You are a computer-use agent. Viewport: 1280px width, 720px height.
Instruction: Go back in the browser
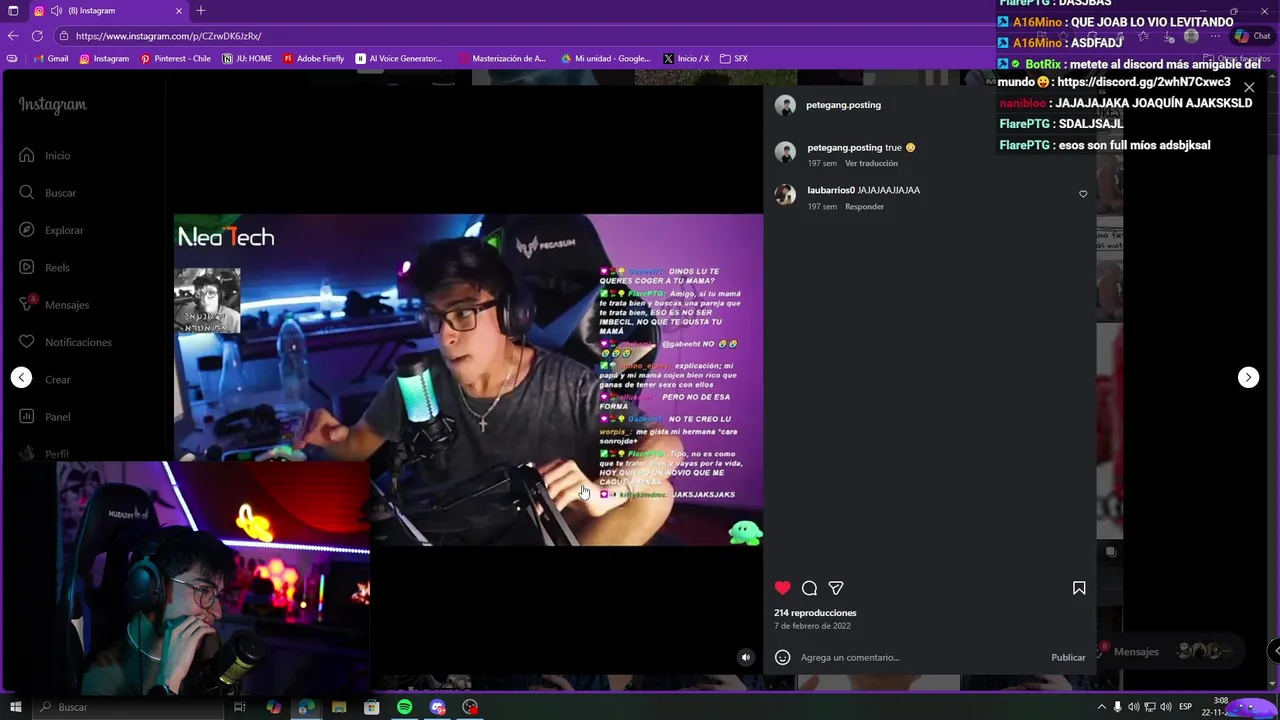coord(13,36)
